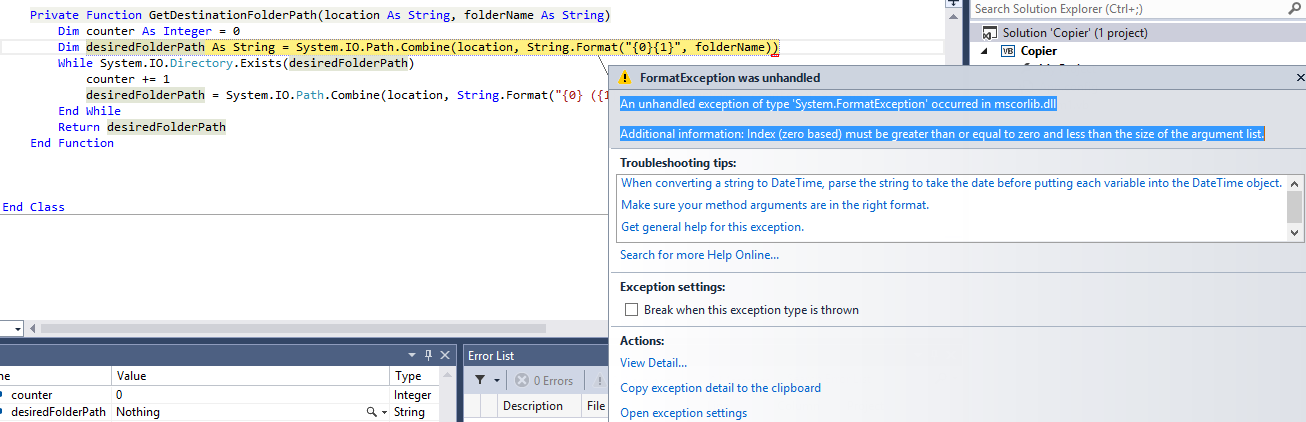Open 'Search for more Help Online...' link
The width and height of the screenshot is (1306, 422).
point(699,255)
